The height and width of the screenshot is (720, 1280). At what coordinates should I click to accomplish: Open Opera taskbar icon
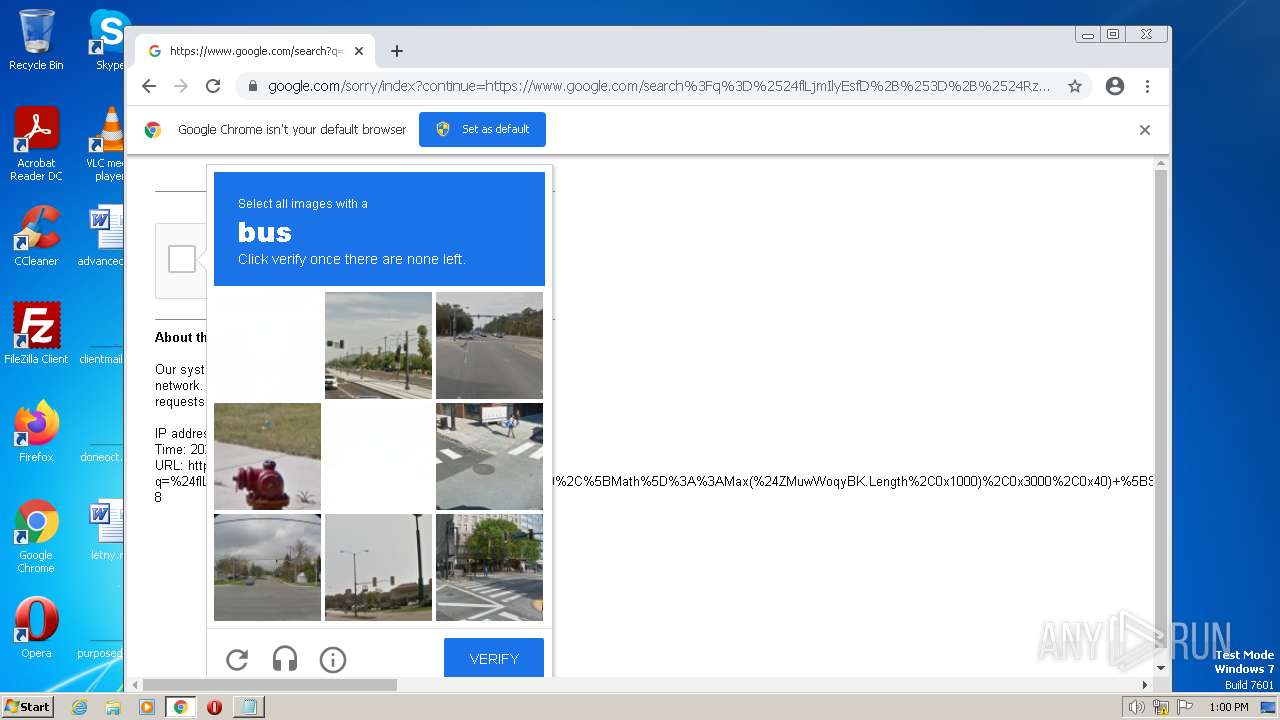[x=214, y=707]
